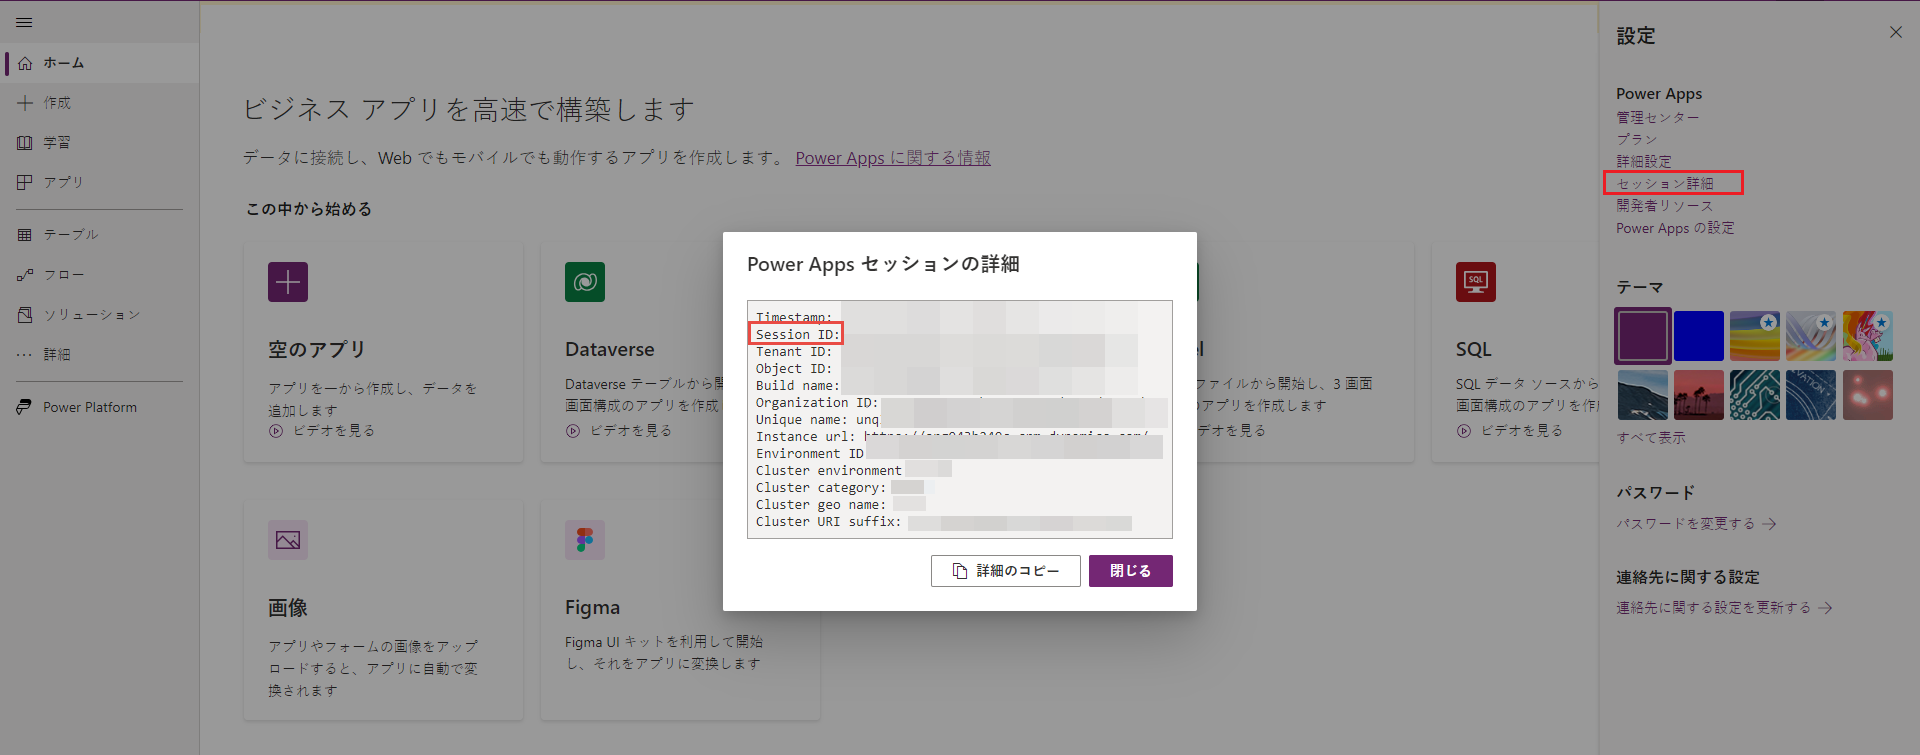Click 詳細のコピー button
Screen dimensions: 1920x755
pyautogui.click(x=1005, y=571)
